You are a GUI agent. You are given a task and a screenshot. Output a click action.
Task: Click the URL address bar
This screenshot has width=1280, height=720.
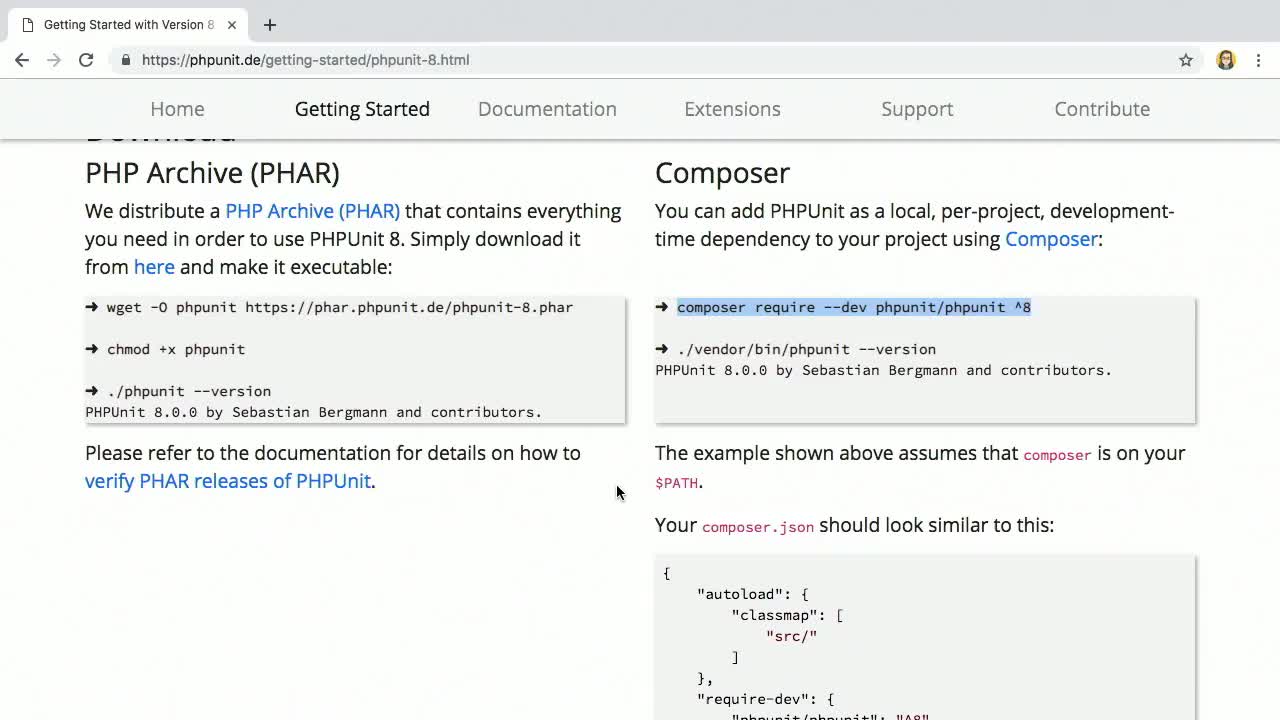click(x=600, y=60)
